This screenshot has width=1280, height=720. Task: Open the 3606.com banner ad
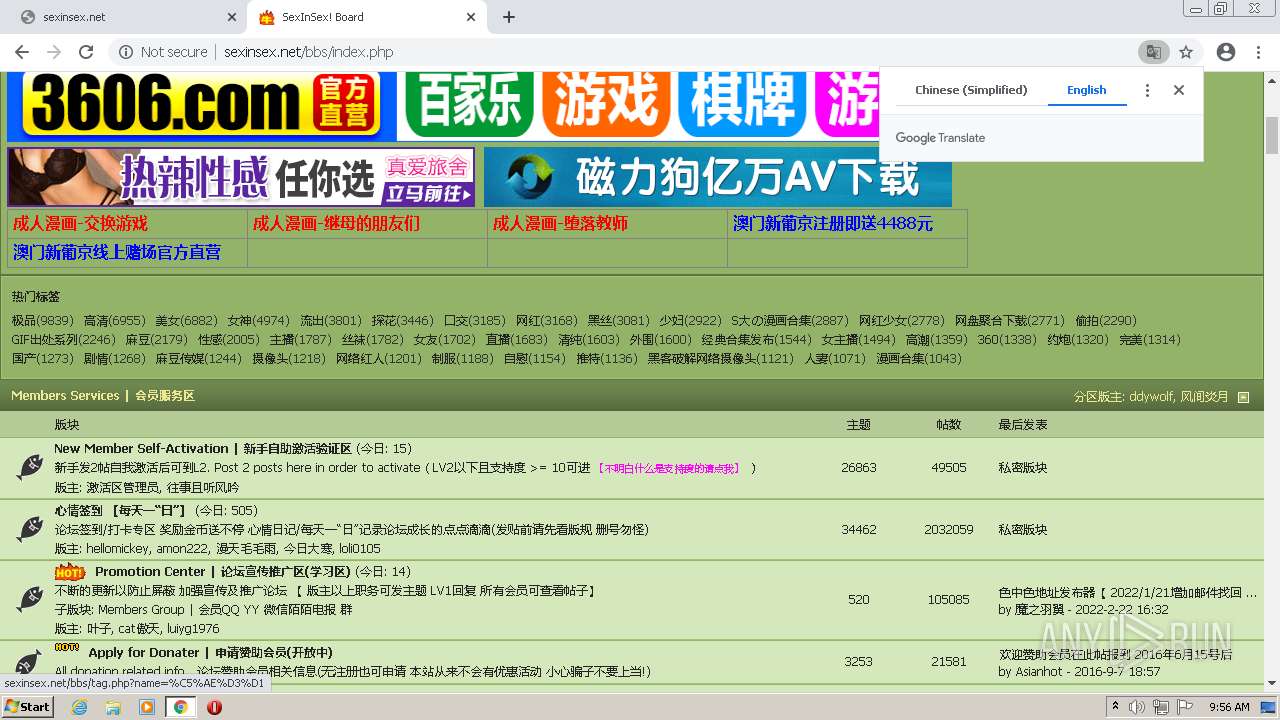201,106
